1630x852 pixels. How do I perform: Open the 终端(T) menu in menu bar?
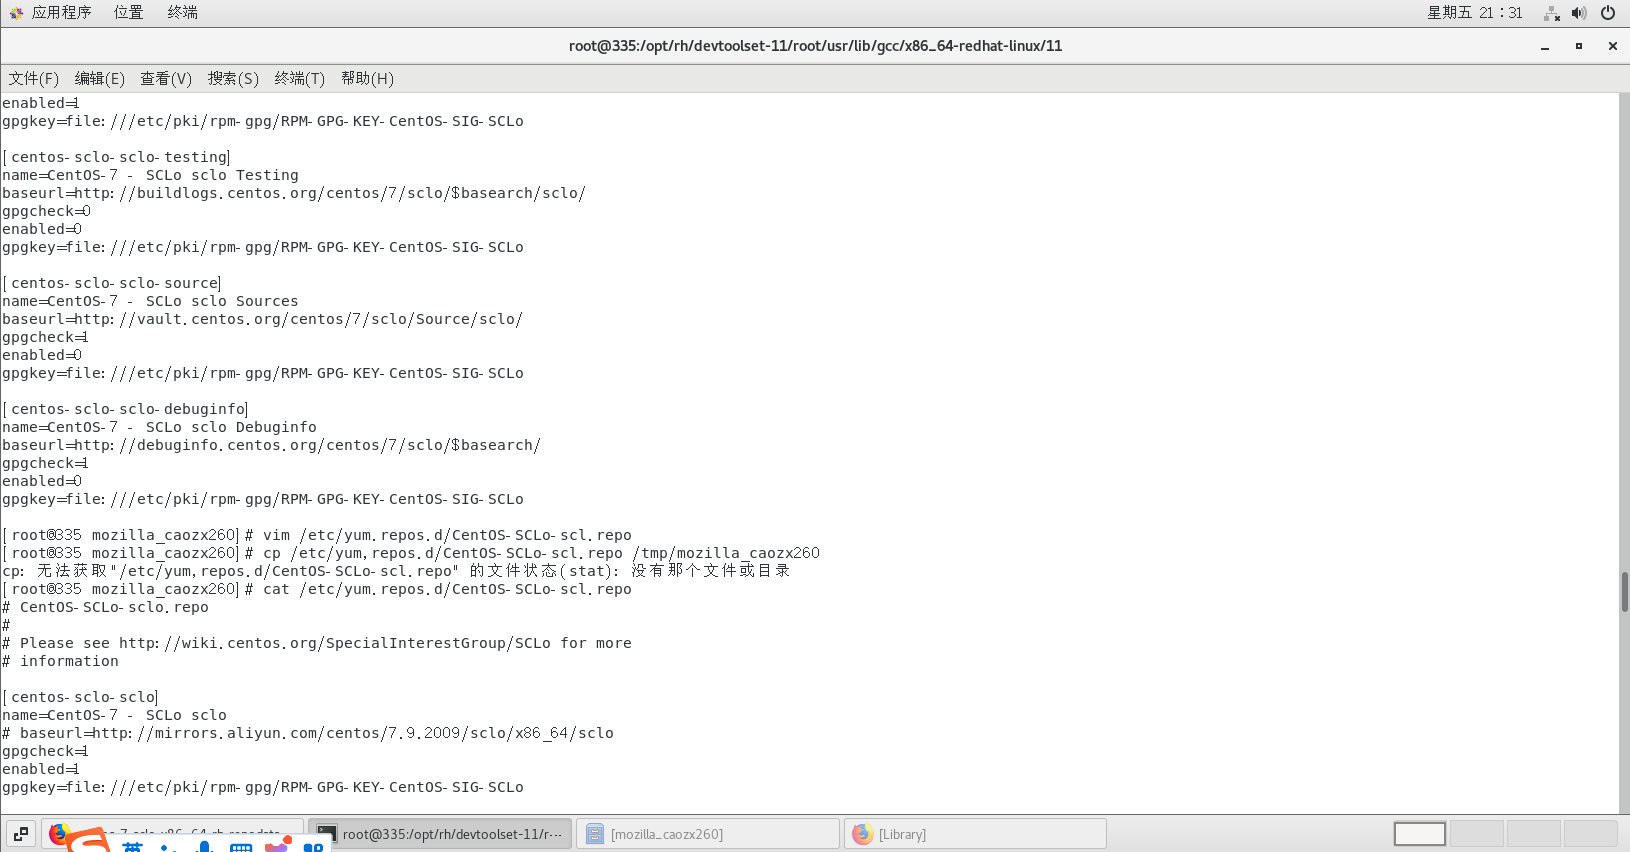(x=300, y=78)
